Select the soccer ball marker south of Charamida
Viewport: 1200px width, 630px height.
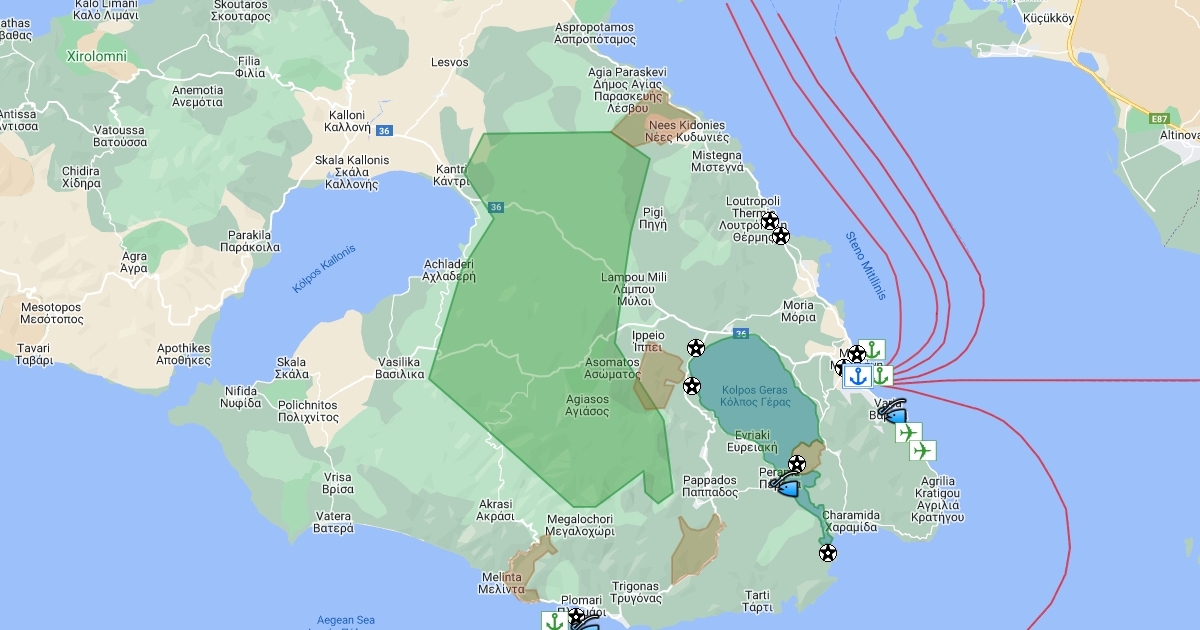tap(827, 552)
